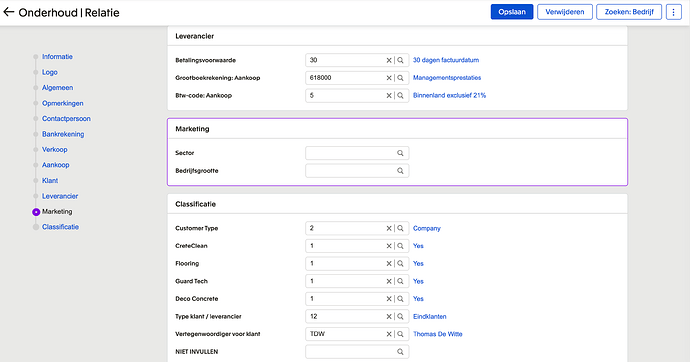Go back using the arrow icon
Viewport: 690px width, 362px height.
9,12
